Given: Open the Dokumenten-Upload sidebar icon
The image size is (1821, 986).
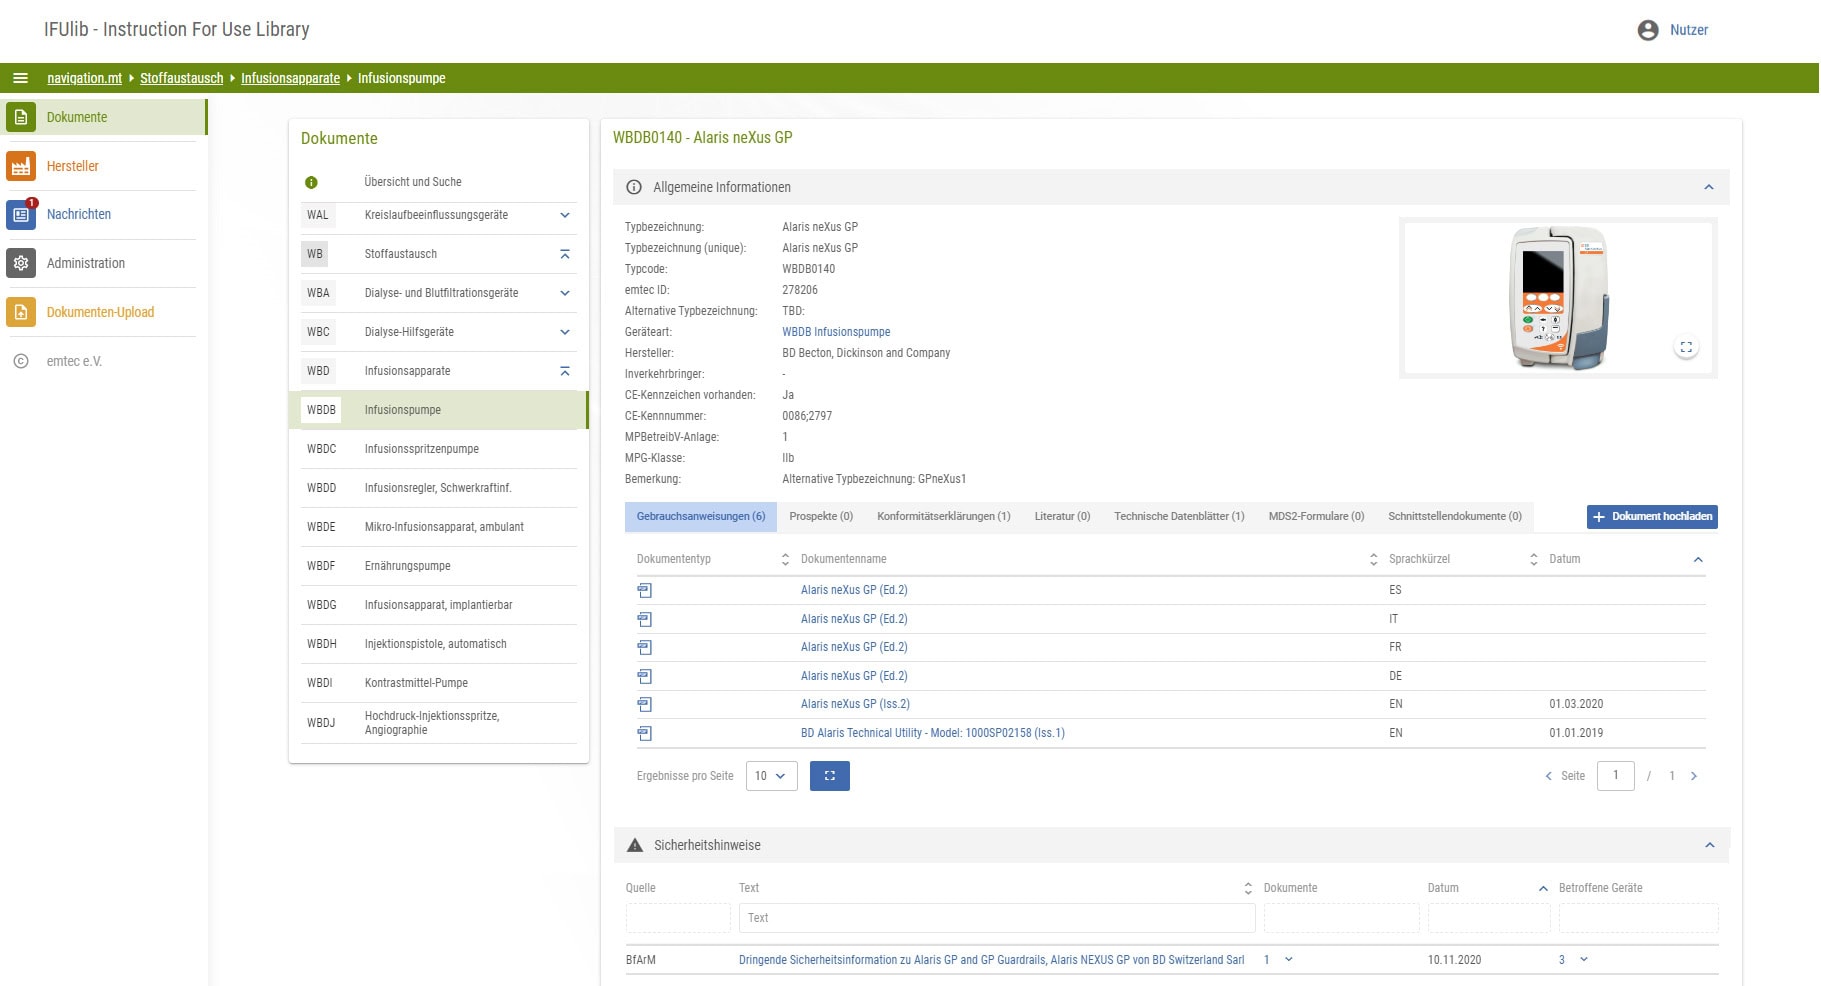Looking at the screenshot, I should 21,312.
